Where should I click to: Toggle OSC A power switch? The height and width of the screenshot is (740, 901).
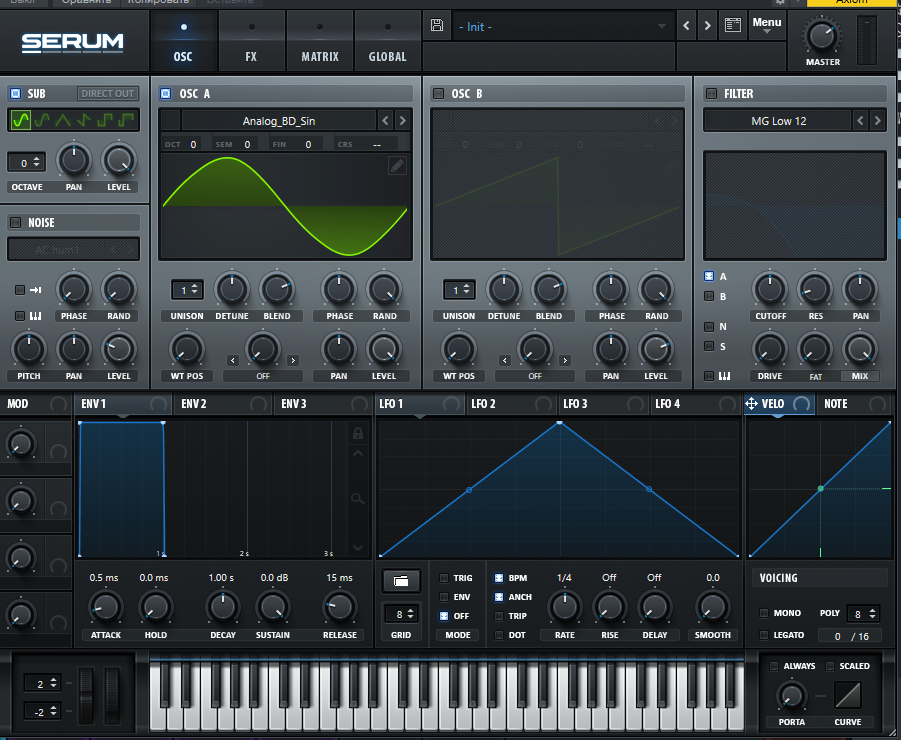click(x=165, y=93)
